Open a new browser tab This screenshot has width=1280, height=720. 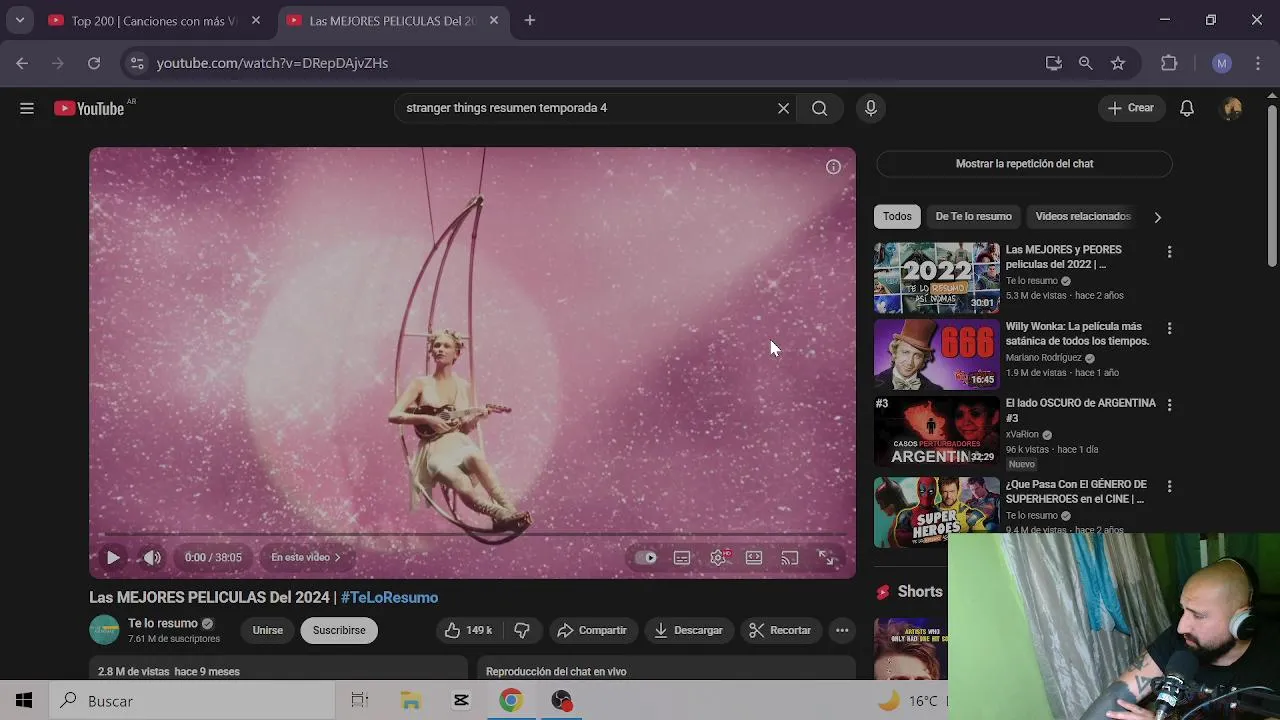[530, 20]
